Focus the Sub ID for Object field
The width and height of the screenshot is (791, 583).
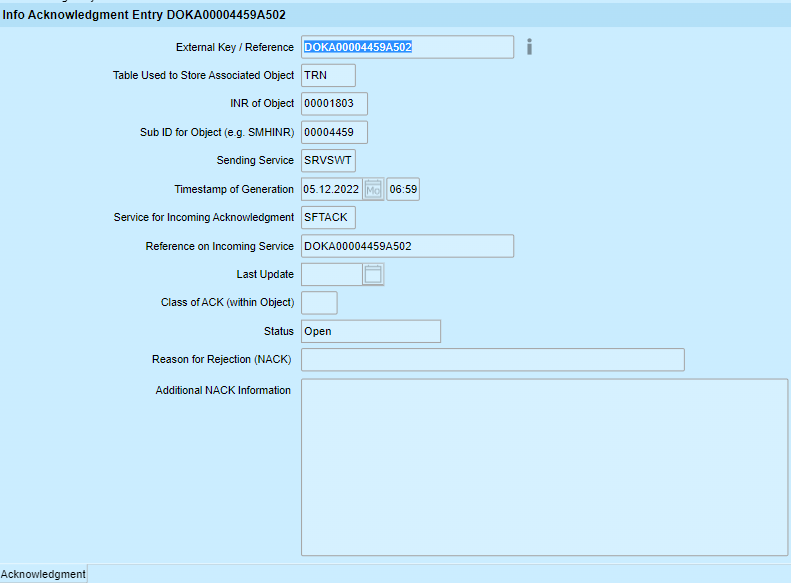point(334,132)
